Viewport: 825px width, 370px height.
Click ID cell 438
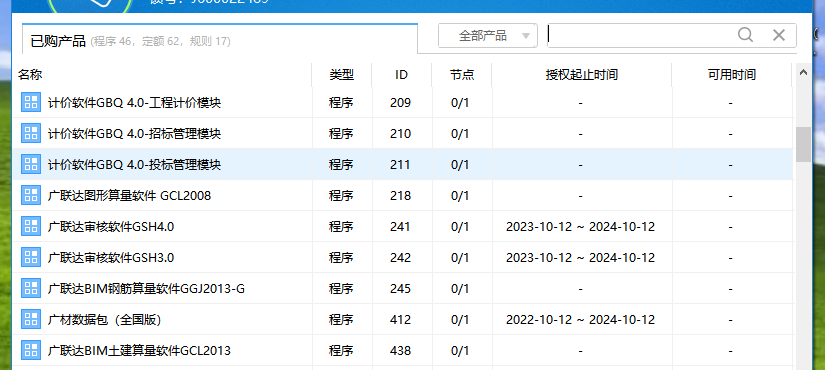(x=400, y=351)
